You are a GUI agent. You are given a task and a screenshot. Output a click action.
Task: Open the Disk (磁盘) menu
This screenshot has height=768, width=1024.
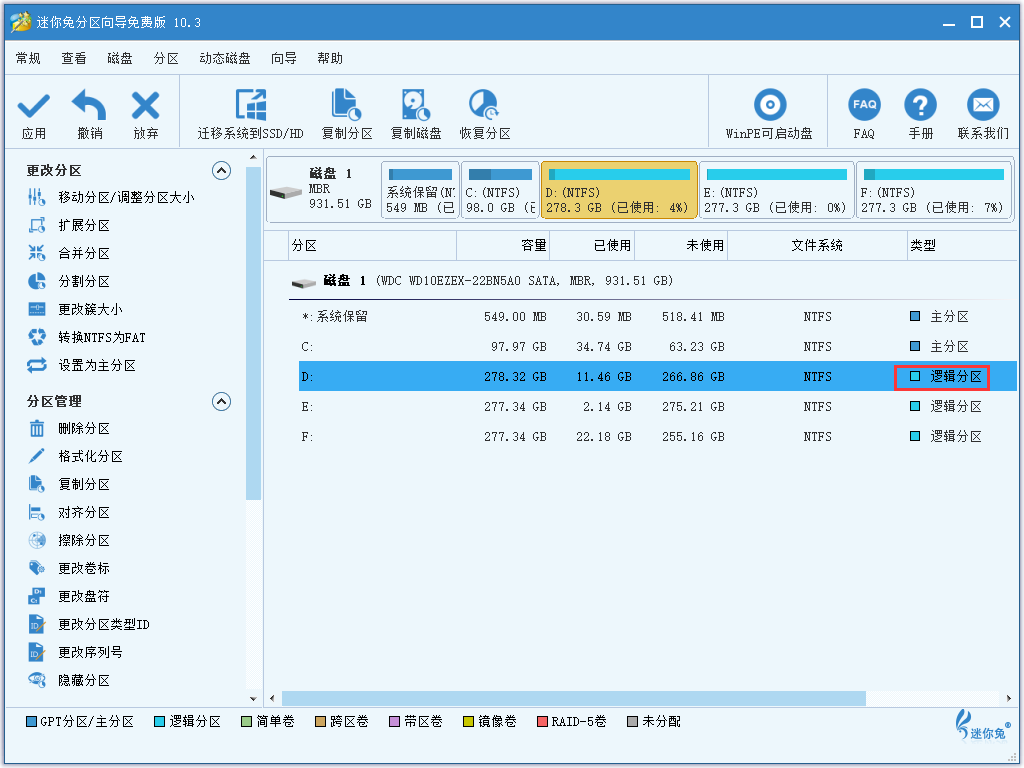pos(120,59)
